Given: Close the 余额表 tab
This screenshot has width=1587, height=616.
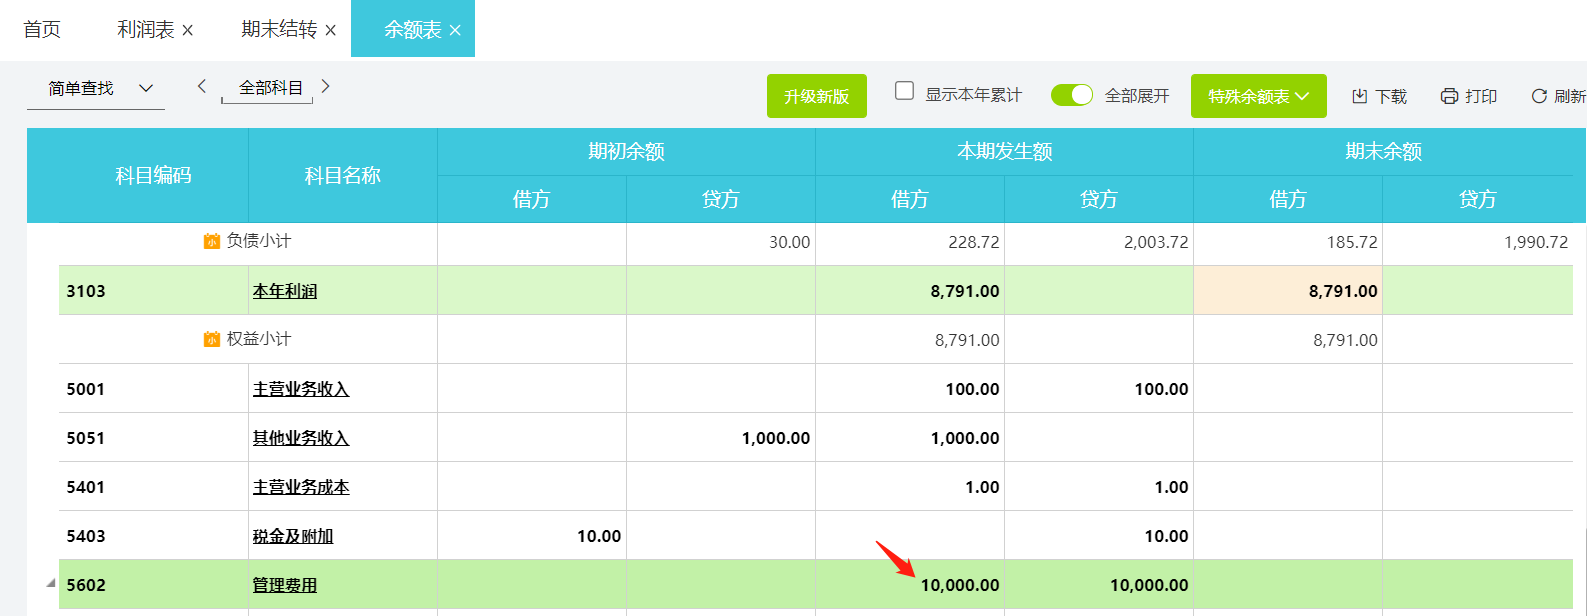Looking at the screenshot, I should pyautogui.click(x=455, y=31).
